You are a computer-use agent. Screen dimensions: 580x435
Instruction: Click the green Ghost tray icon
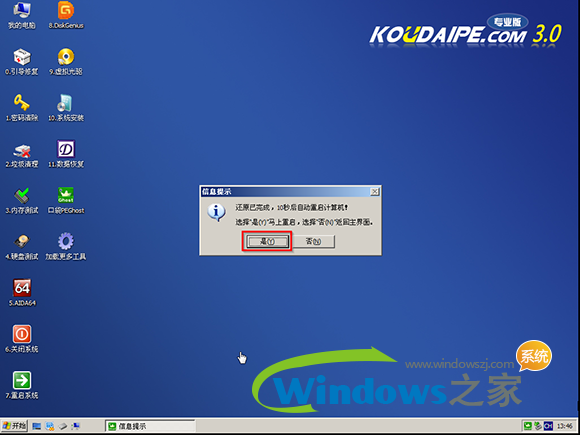click(528, 426)
